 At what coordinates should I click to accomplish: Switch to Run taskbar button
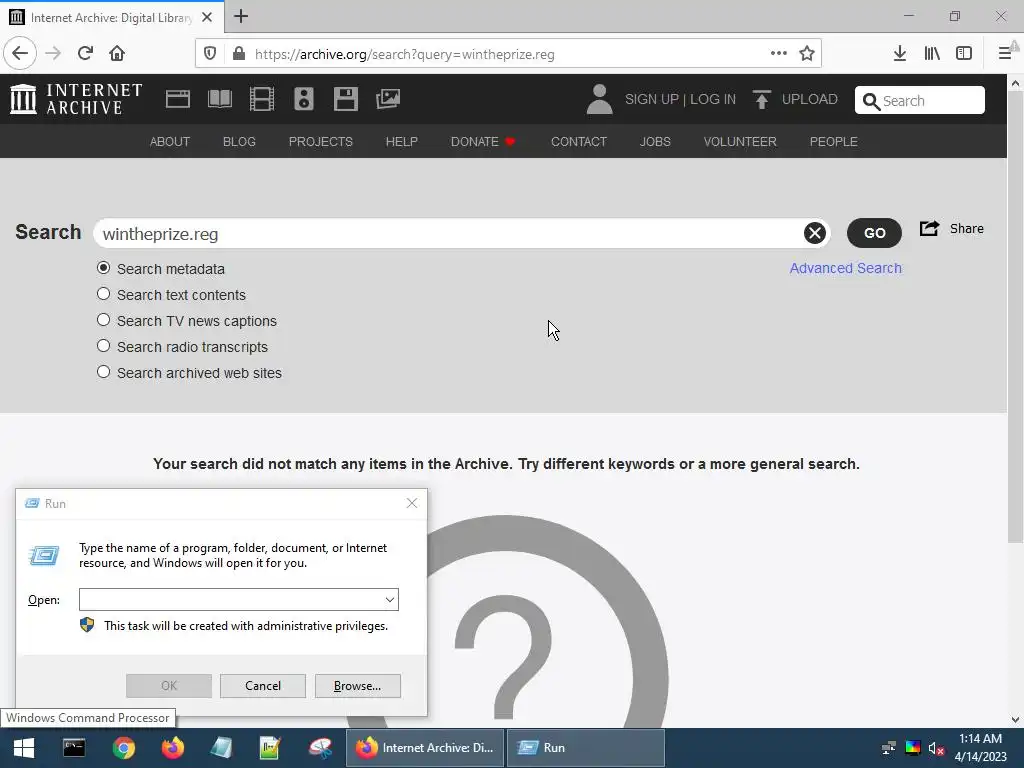click(586, 748)
